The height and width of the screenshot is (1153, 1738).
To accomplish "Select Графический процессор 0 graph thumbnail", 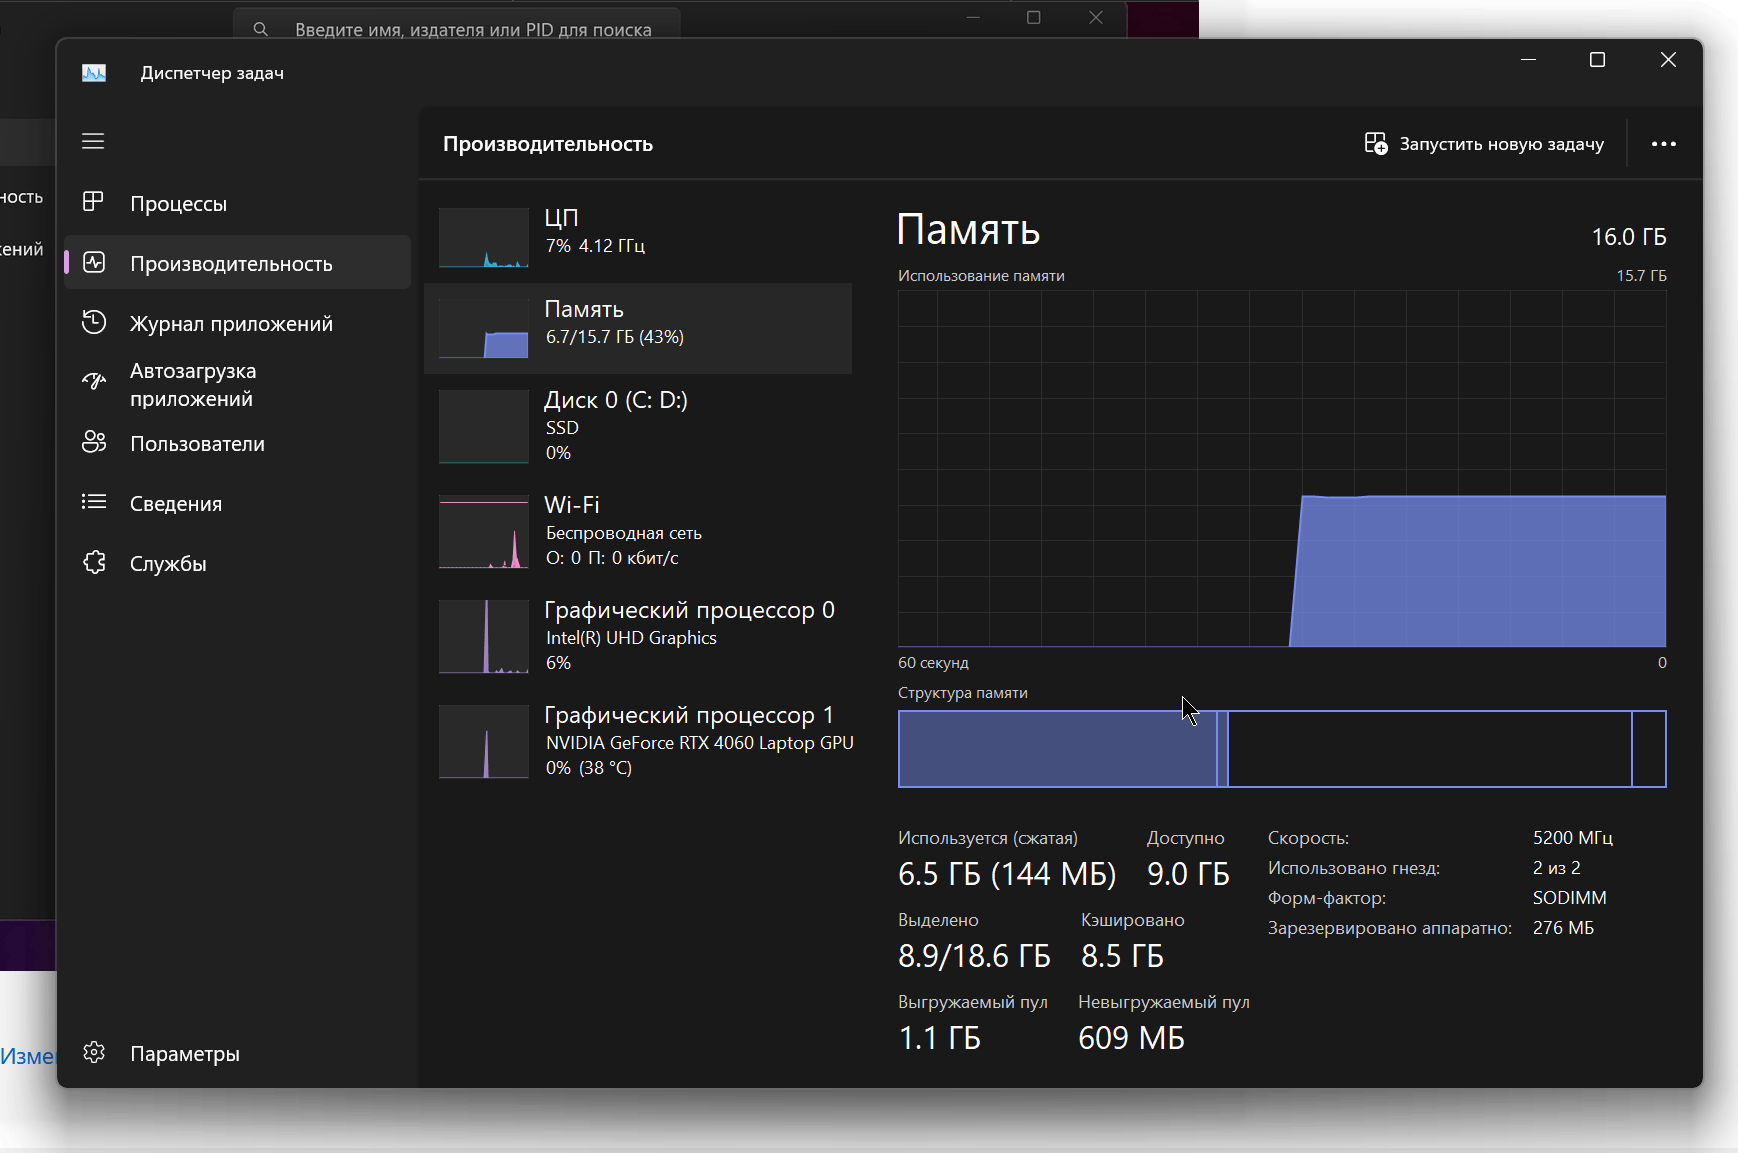I will tap(484, 637).
